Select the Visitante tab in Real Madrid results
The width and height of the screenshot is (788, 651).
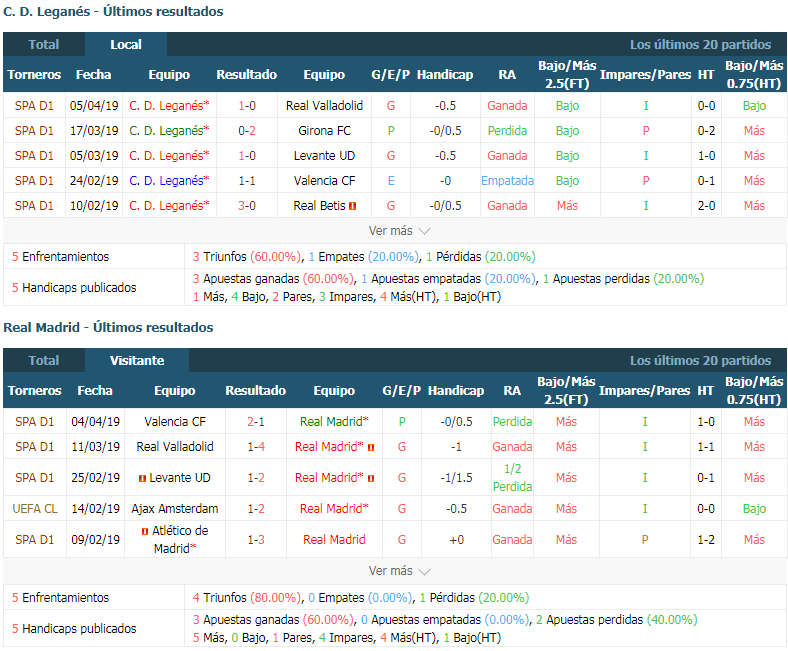coord(137,360)
